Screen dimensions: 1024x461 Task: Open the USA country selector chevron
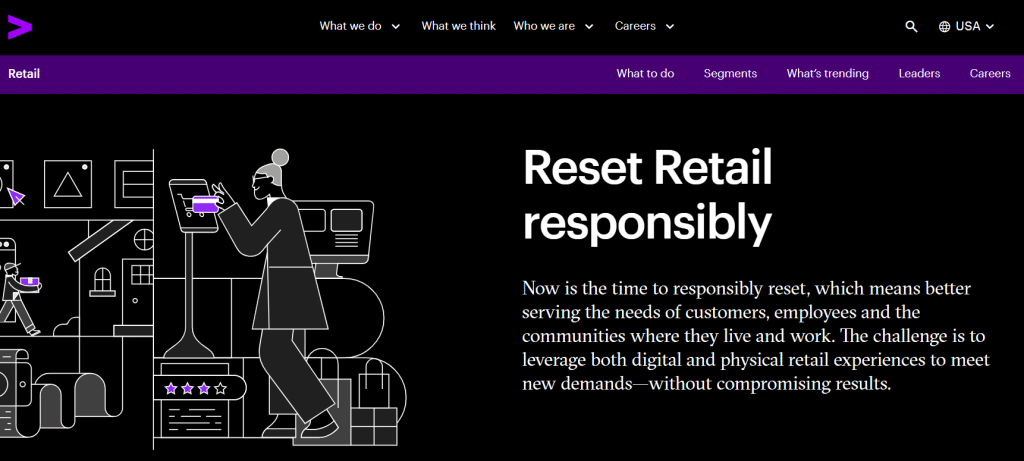click(989, 27)
